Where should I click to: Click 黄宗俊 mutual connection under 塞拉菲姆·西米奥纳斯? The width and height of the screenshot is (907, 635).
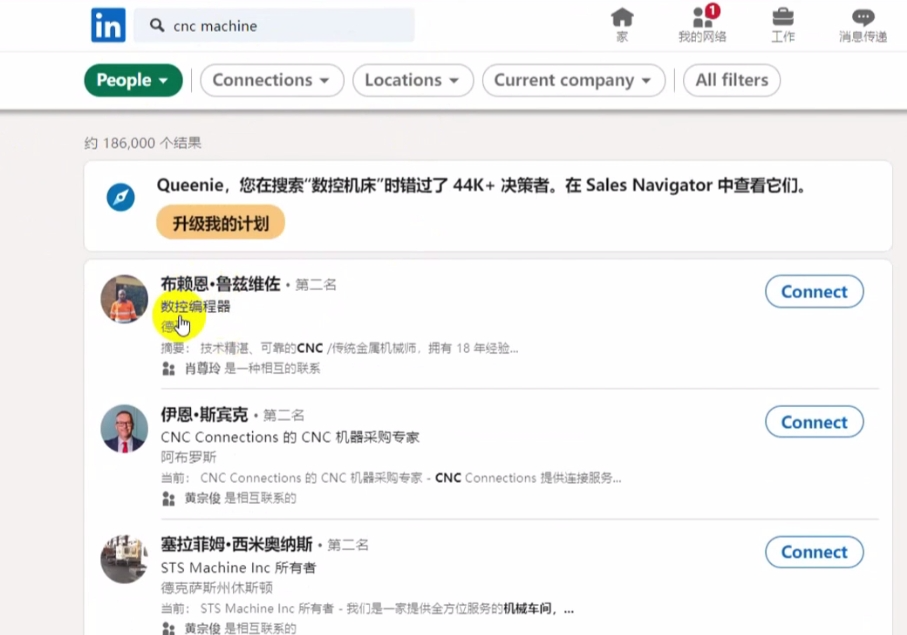240,628
